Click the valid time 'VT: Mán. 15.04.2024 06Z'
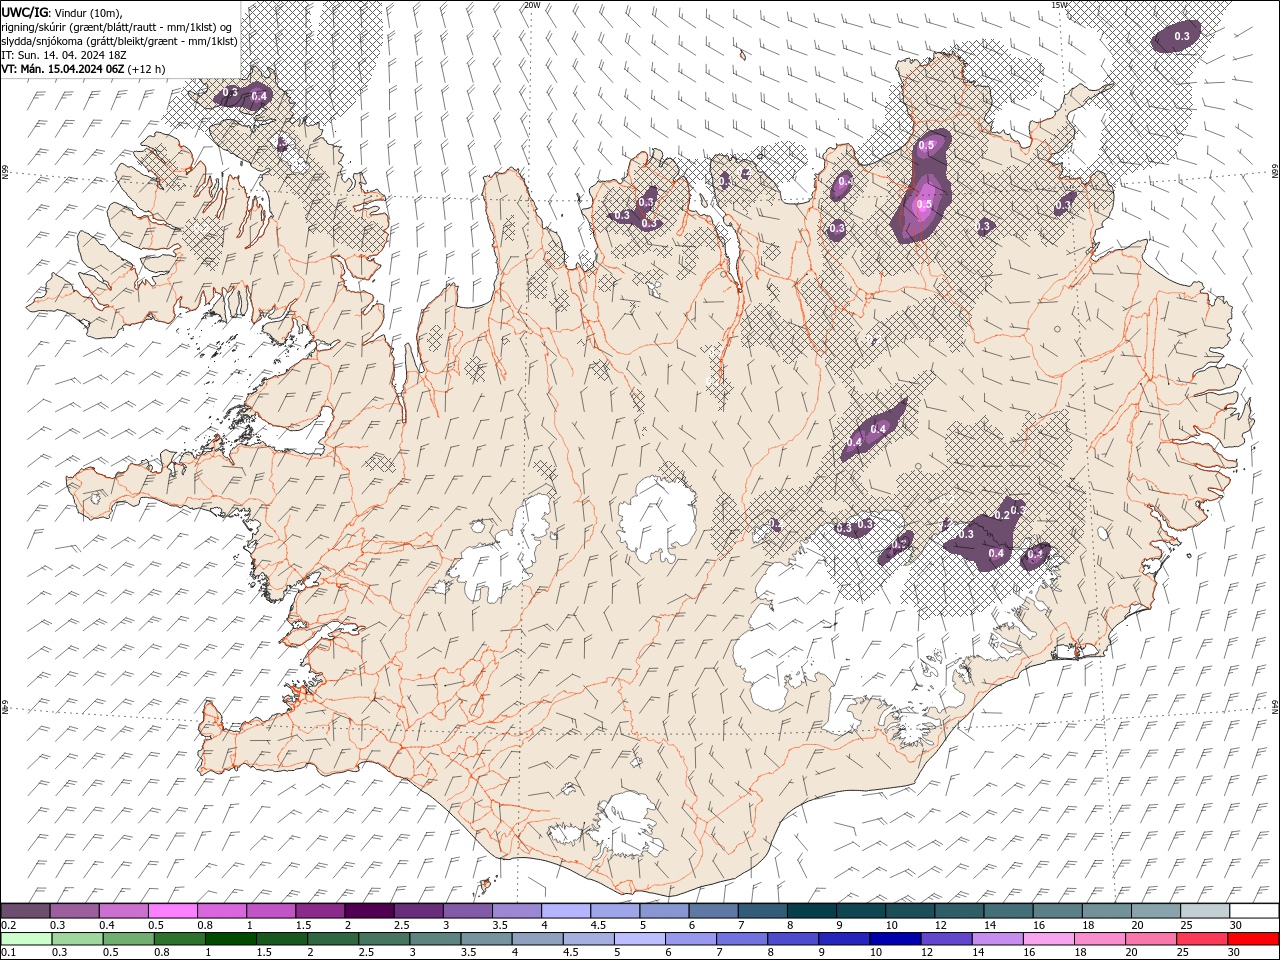The width and height of the screenshot is (1280, 960). [63, 69]
